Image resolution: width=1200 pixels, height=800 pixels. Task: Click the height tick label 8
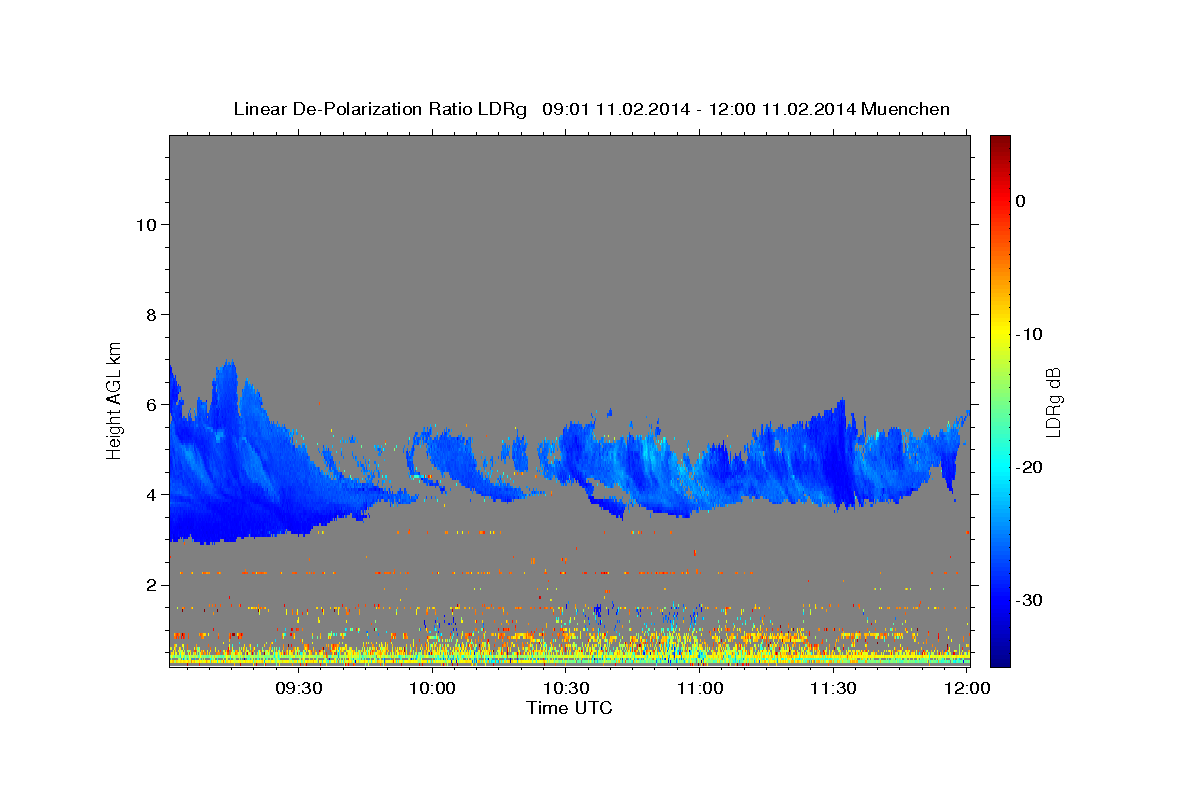click(152, 314)
